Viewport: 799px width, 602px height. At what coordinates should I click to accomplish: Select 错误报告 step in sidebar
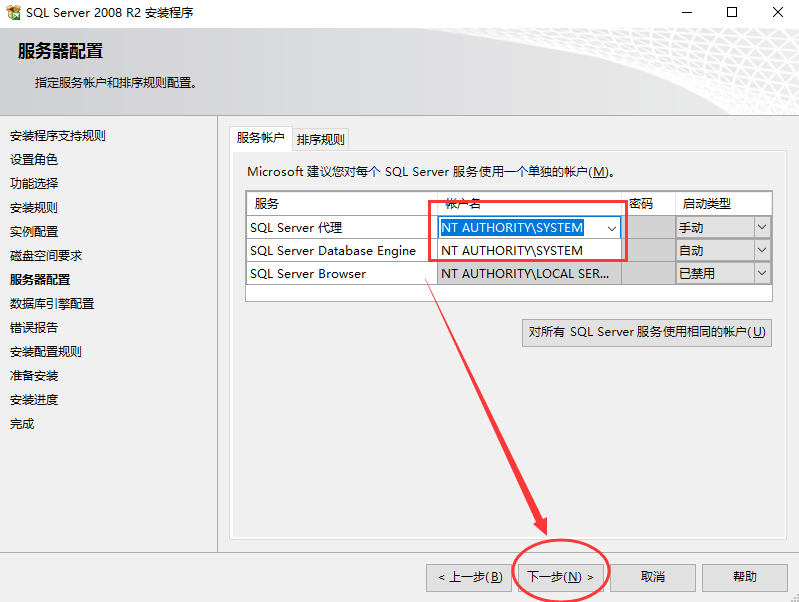pyautogui.click(x=34, y=327)
